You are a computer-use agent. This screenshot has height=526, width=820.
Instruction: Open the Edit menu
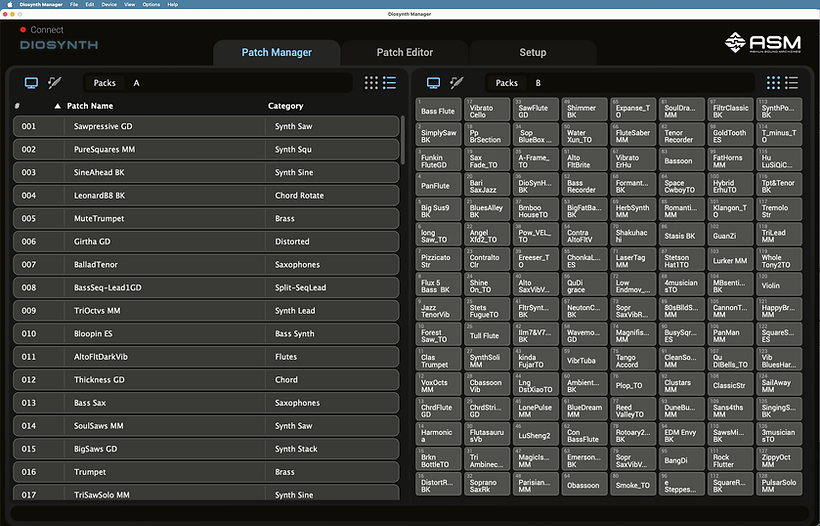(x=90, y=4)
